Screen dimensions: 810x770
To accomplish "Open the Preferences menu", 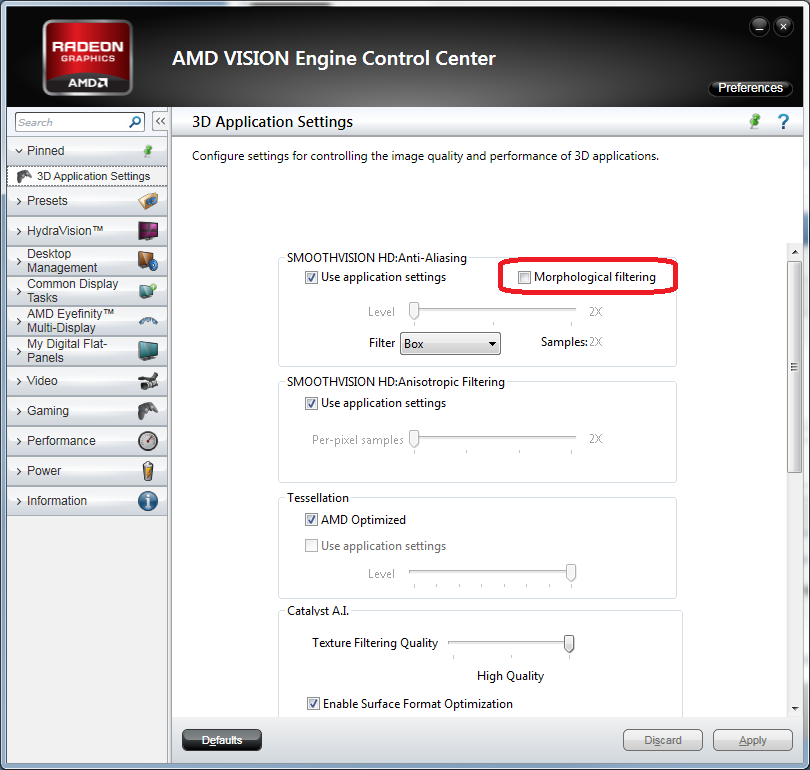I will click(750, 88).
